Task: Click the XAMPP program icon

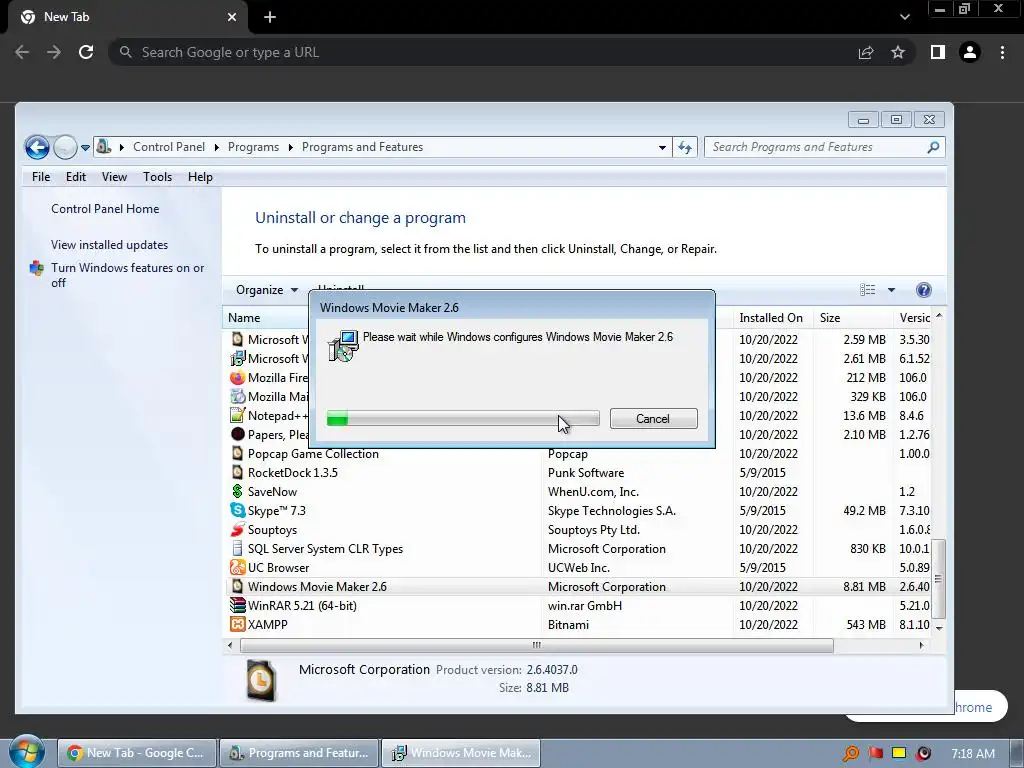Action: click(x=237, y=624)
